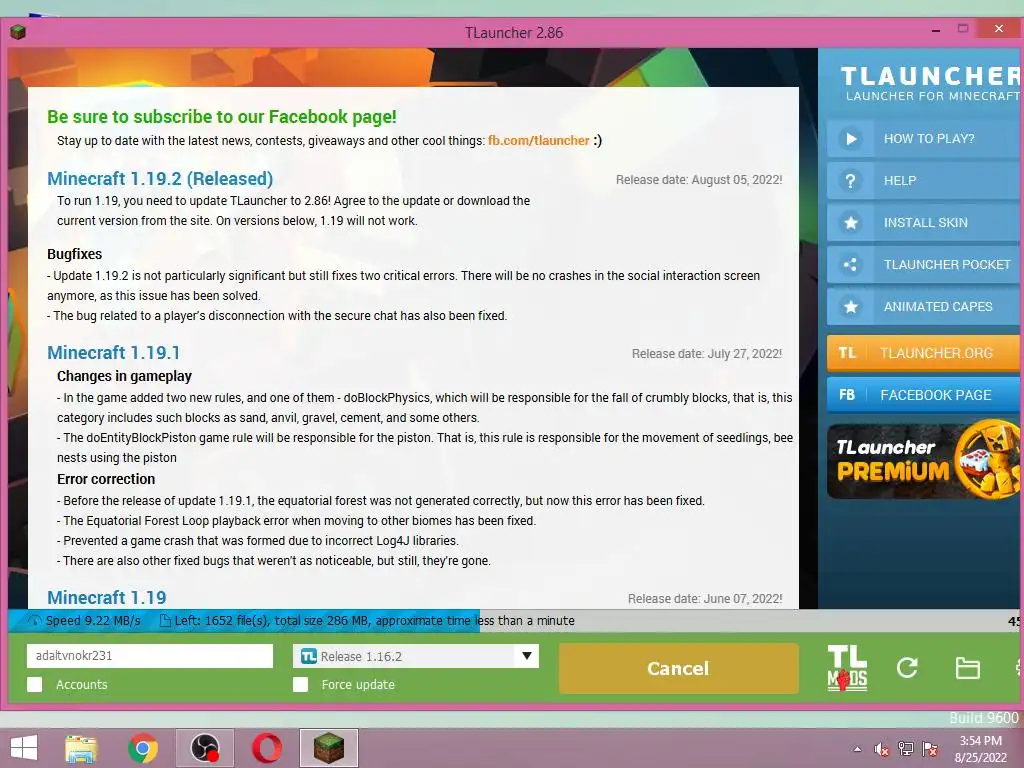Screen dimensions: 1024x768
Task: Open the HELP menu item
Action: [x=923, y=180]
